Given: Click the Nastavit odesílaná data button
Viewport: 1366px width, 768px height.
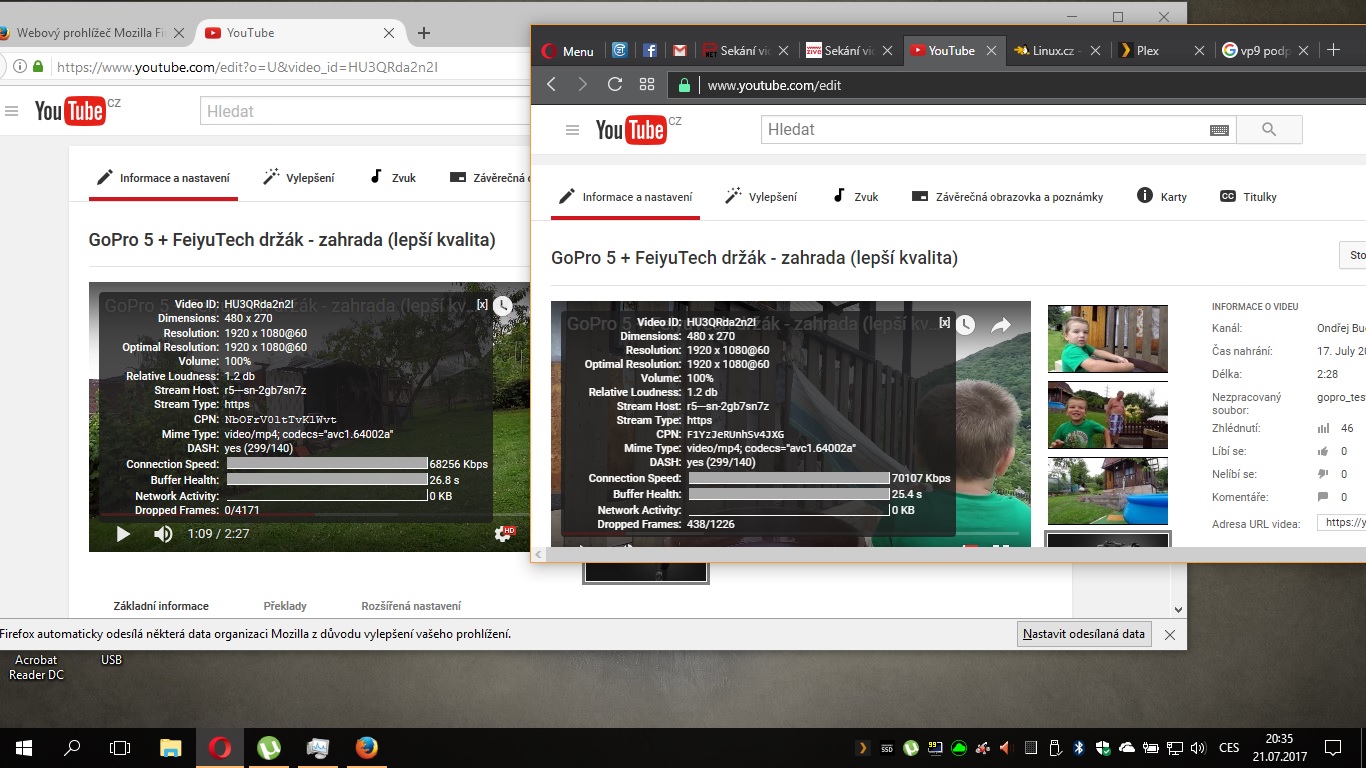Looking at the screenshot, I should [x=1084, y=634].
